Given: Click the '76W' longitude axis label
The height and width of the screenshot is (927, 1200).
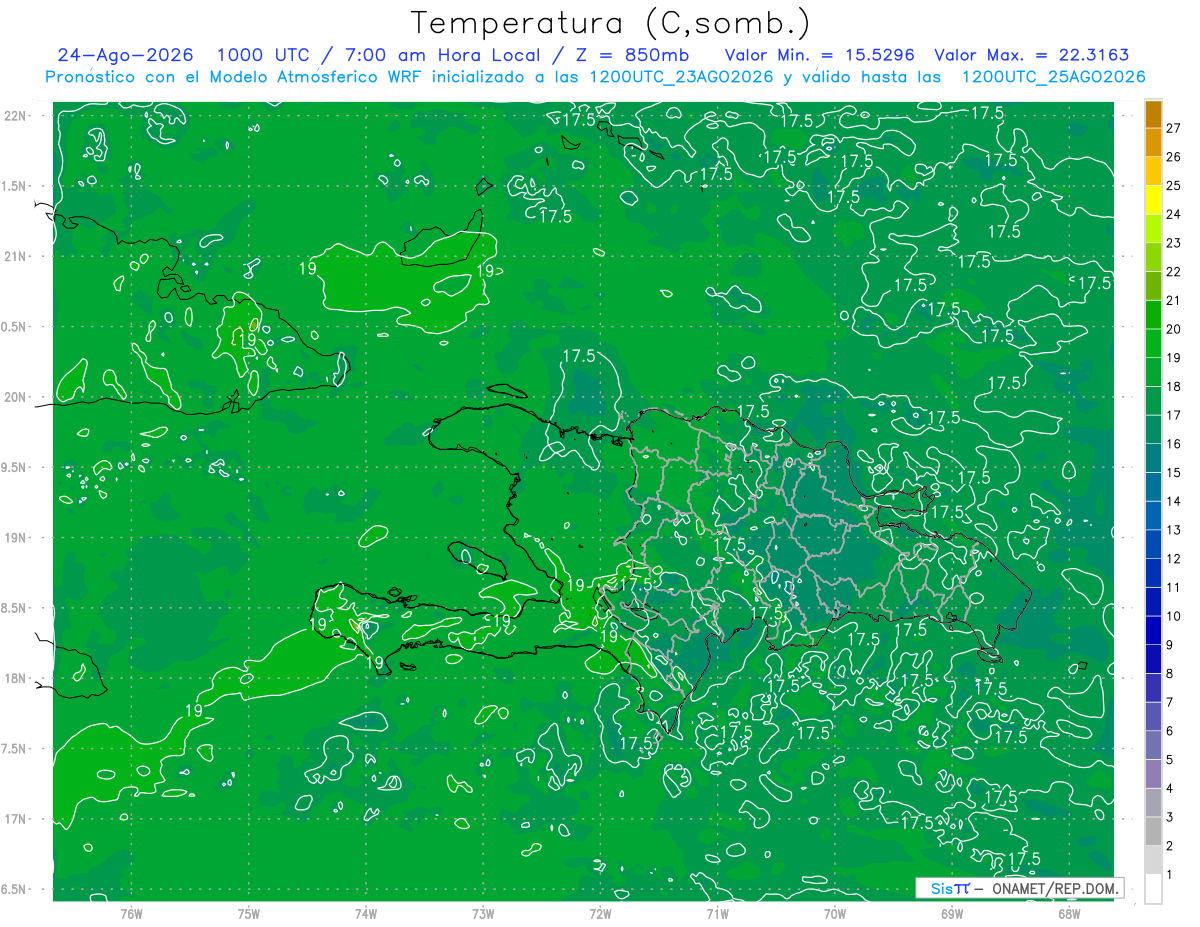Looking at the screenshot, I should 131,913.
